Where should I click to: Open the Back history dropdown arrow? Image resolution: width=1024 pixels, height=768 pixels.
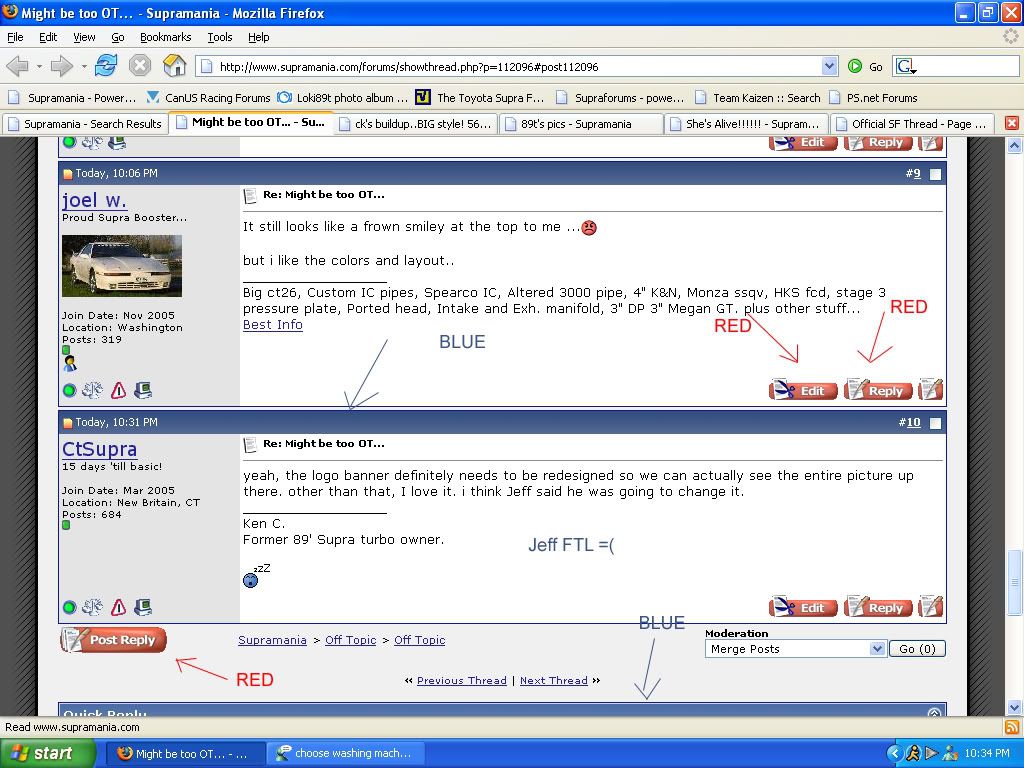pos(39,66)
